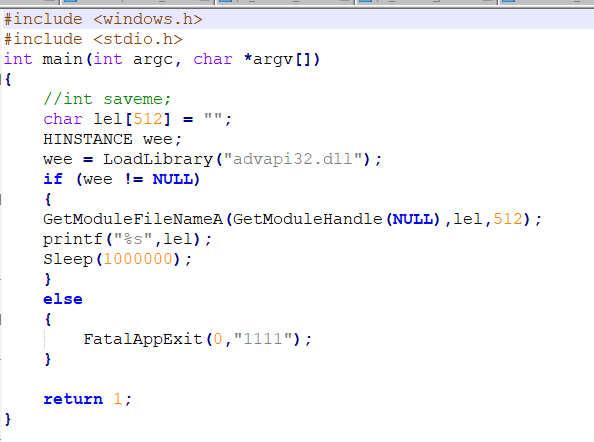Image resolution: width=594 pixels, height=442 pixels.
Task: Click the if keyword
Action: (53, 179)
